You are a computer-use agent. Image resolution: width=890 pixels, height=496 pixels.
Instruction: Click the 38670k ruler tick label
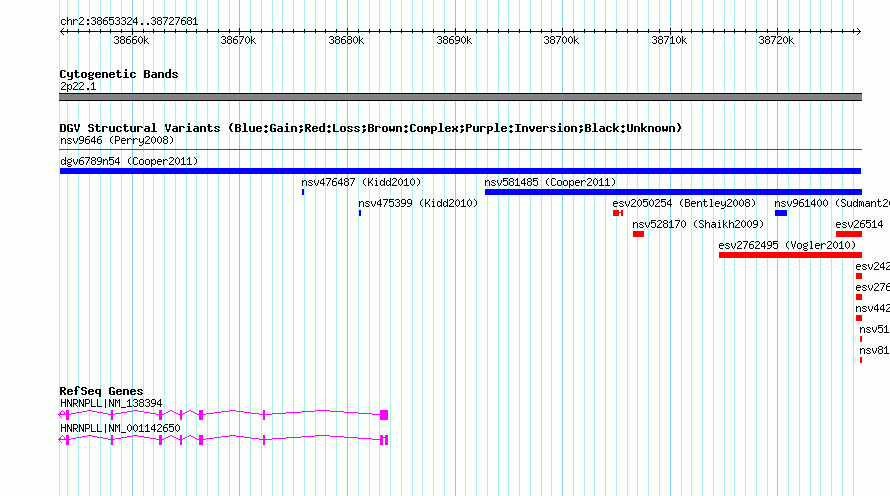click(x=238, y=40)
